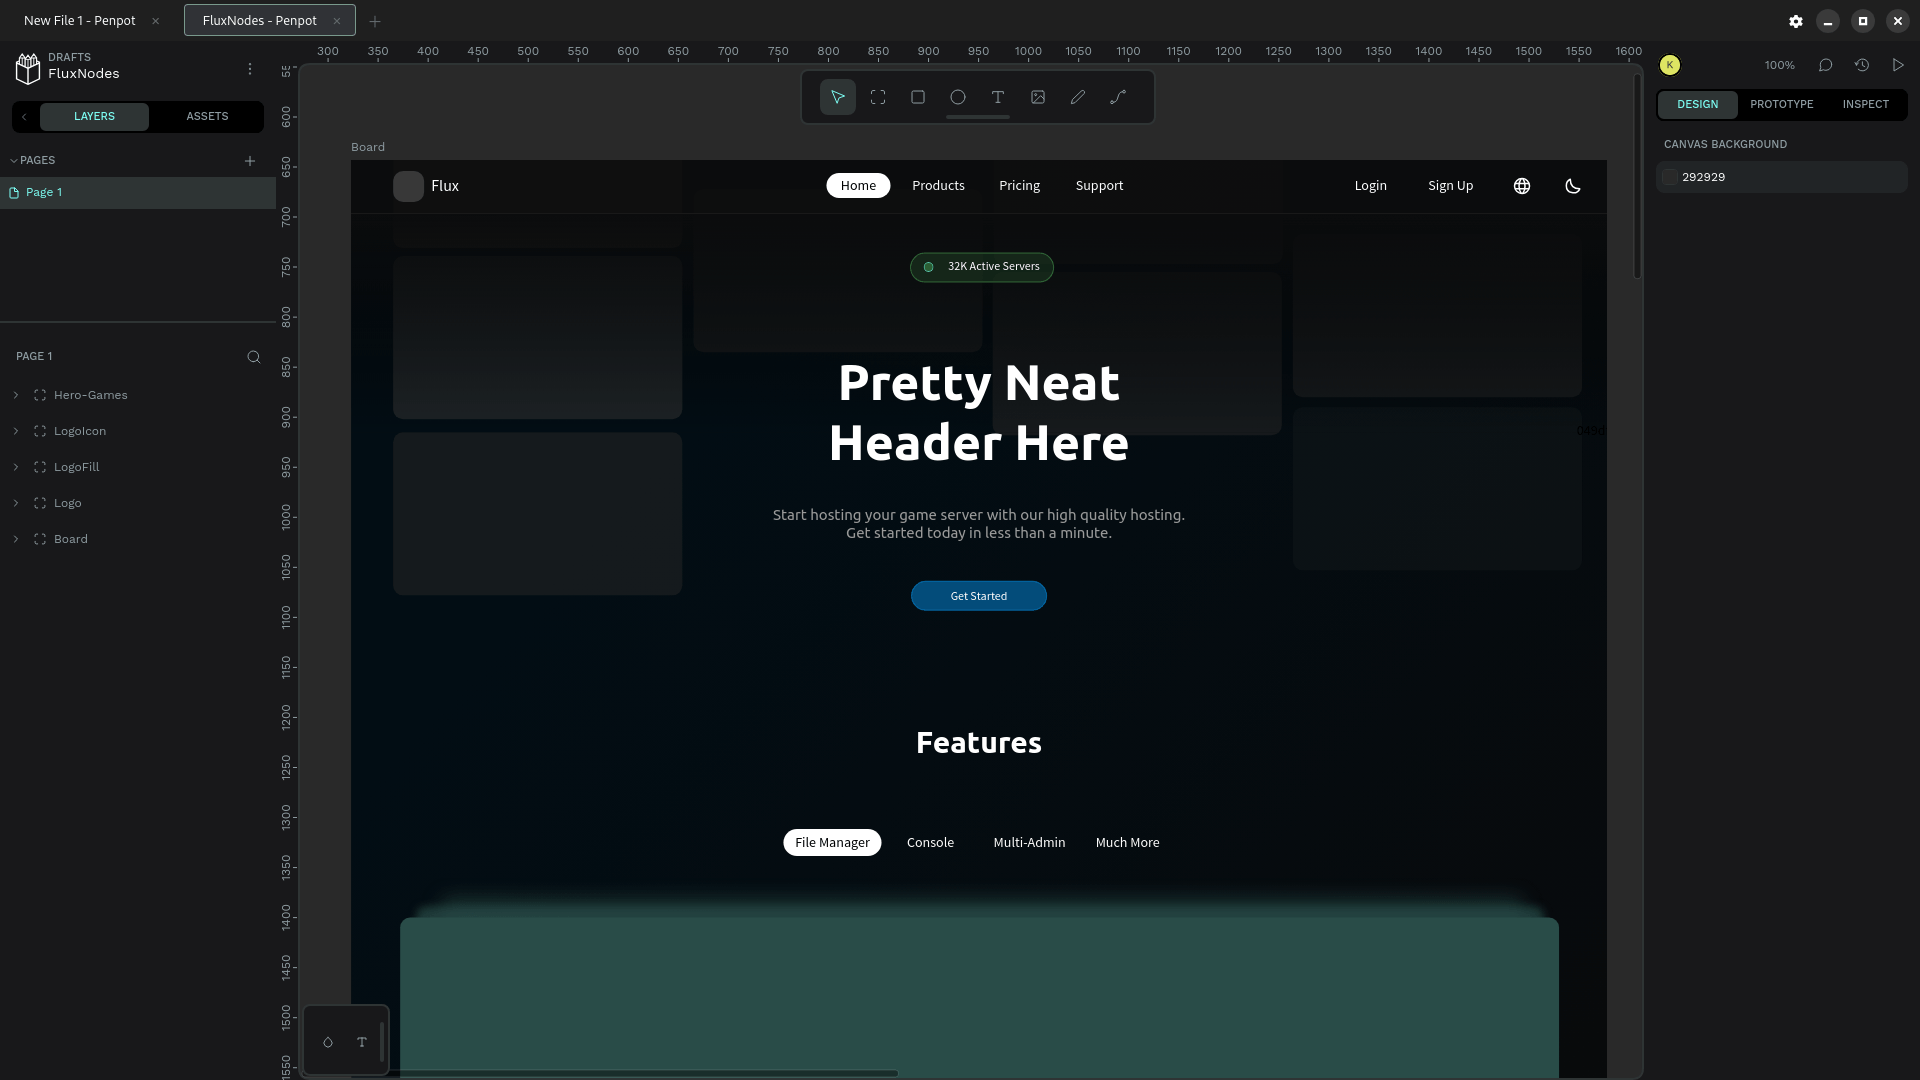Select the Rectangle tool
This screenshot has height=1080, width=1920.
(917, 97)
